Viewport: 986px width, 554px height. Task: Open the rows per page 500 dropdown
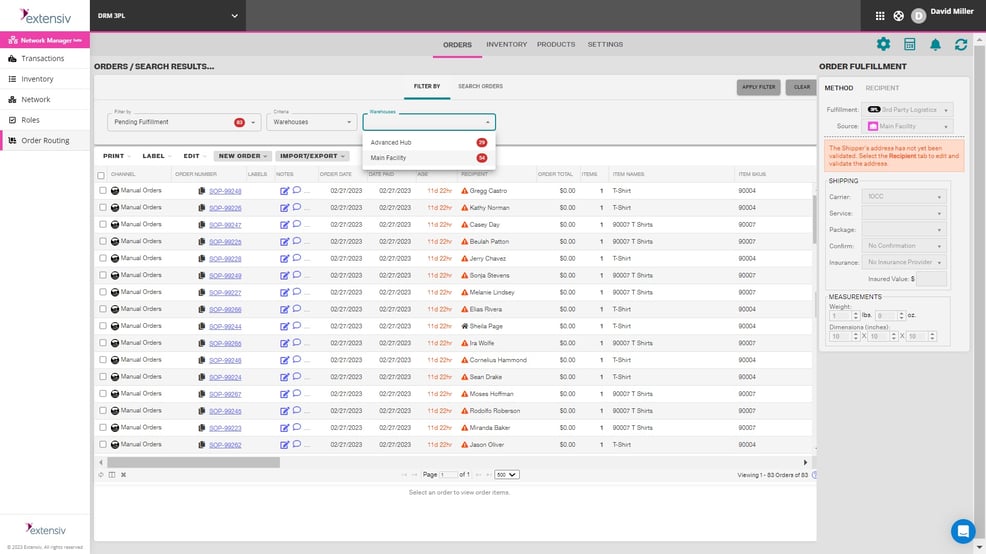click(506, 475)
